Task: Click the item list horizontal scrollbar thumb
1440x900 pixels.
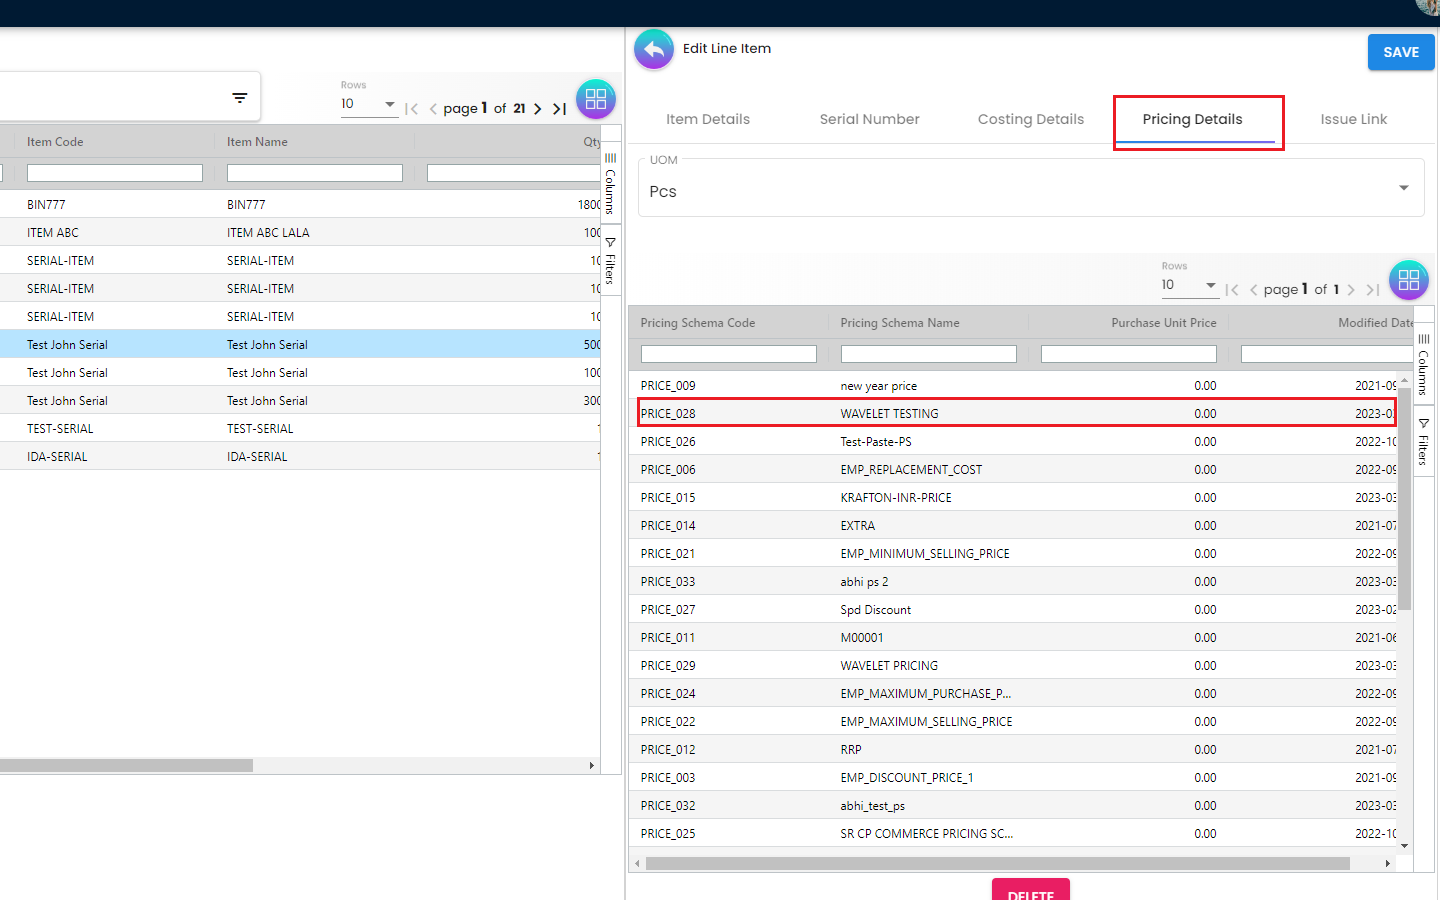Action: tap(126, 766)
